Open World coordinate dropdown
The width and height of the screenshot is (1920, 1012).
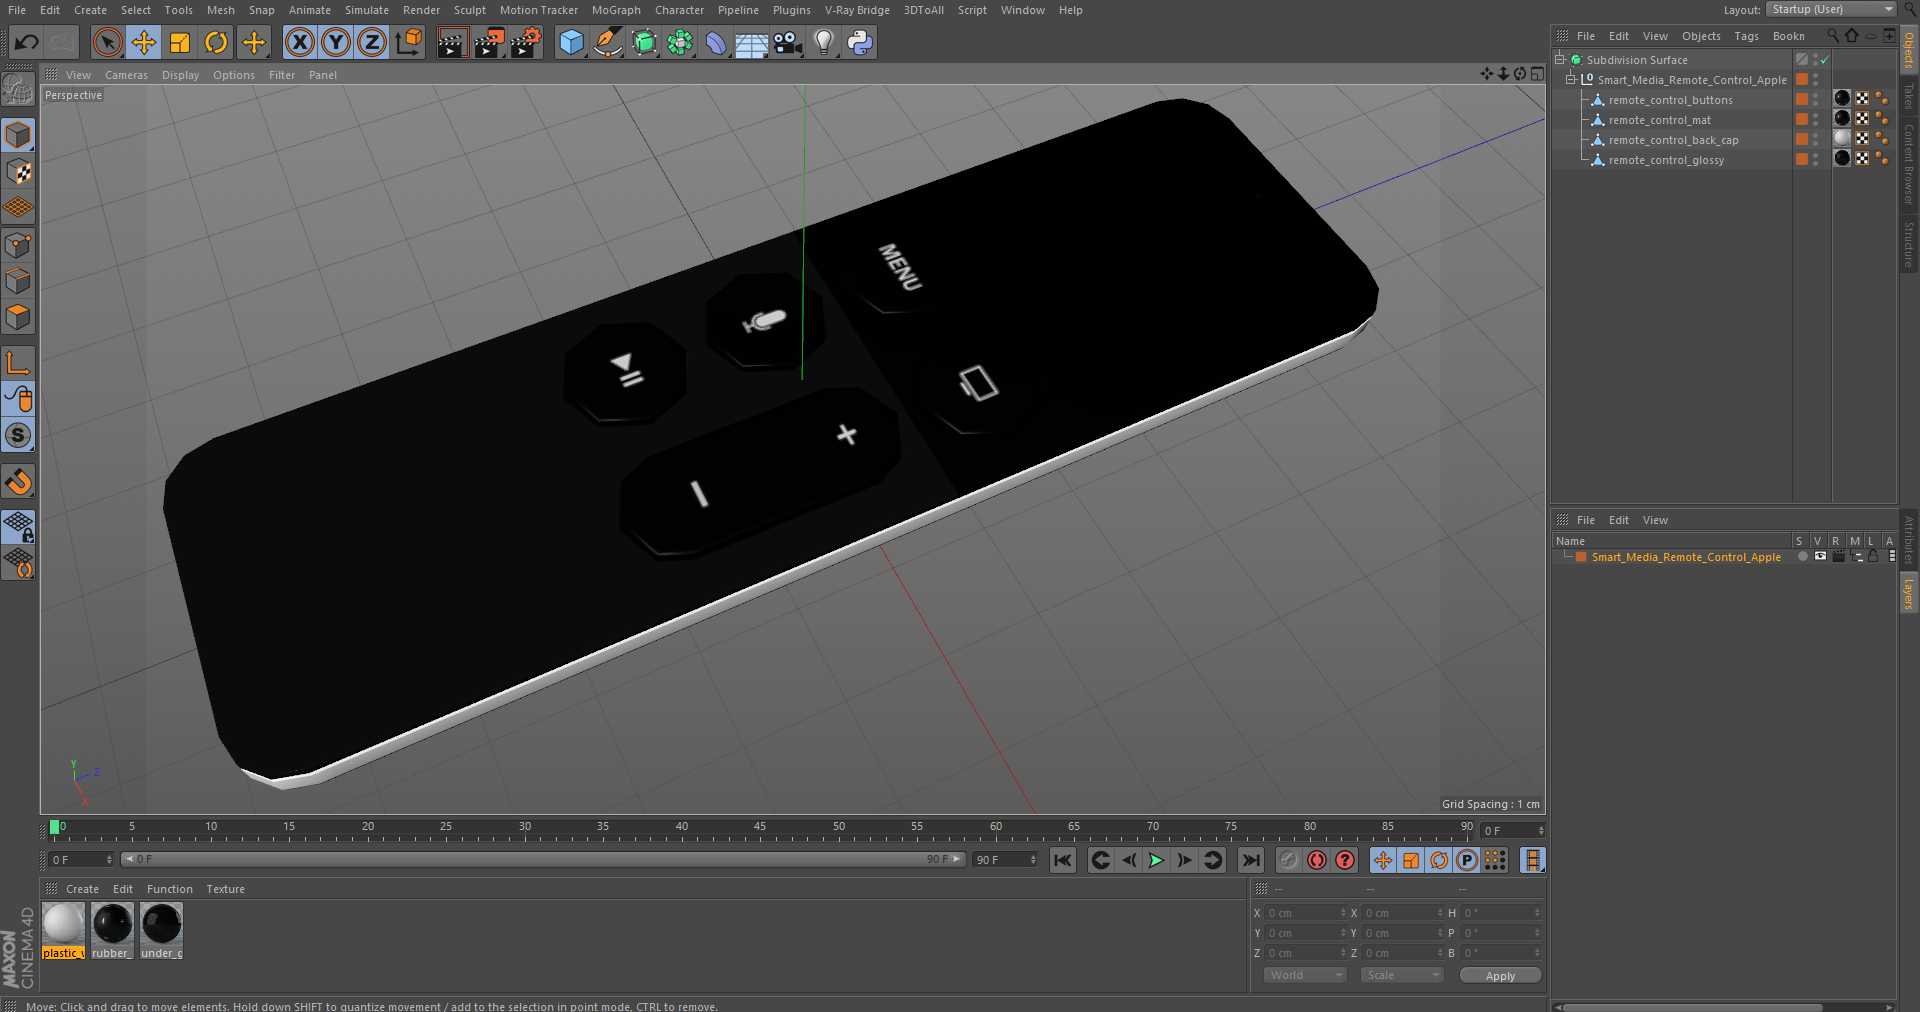1305,975
